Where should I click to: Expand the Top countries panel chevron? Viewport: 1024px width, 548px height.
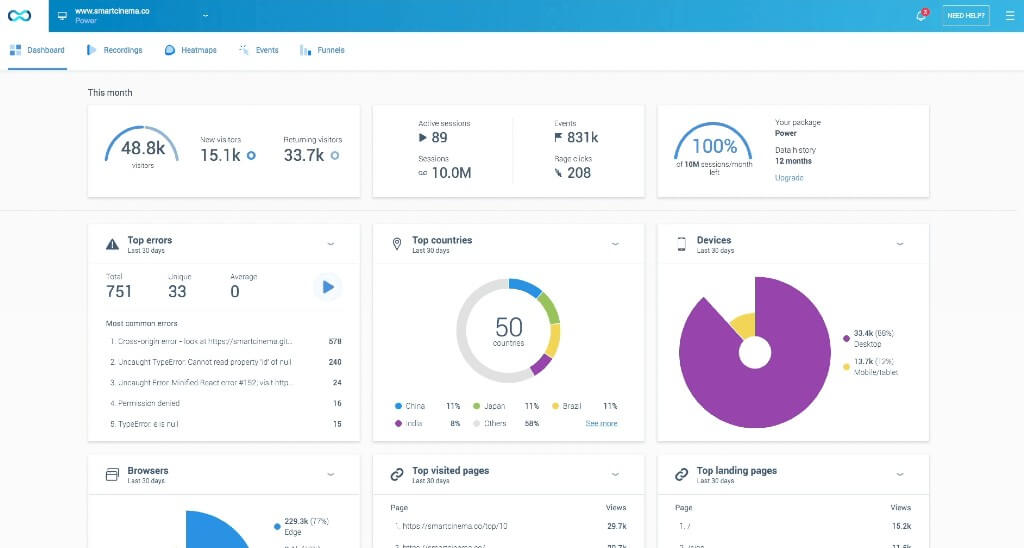(x=615, y=244)
